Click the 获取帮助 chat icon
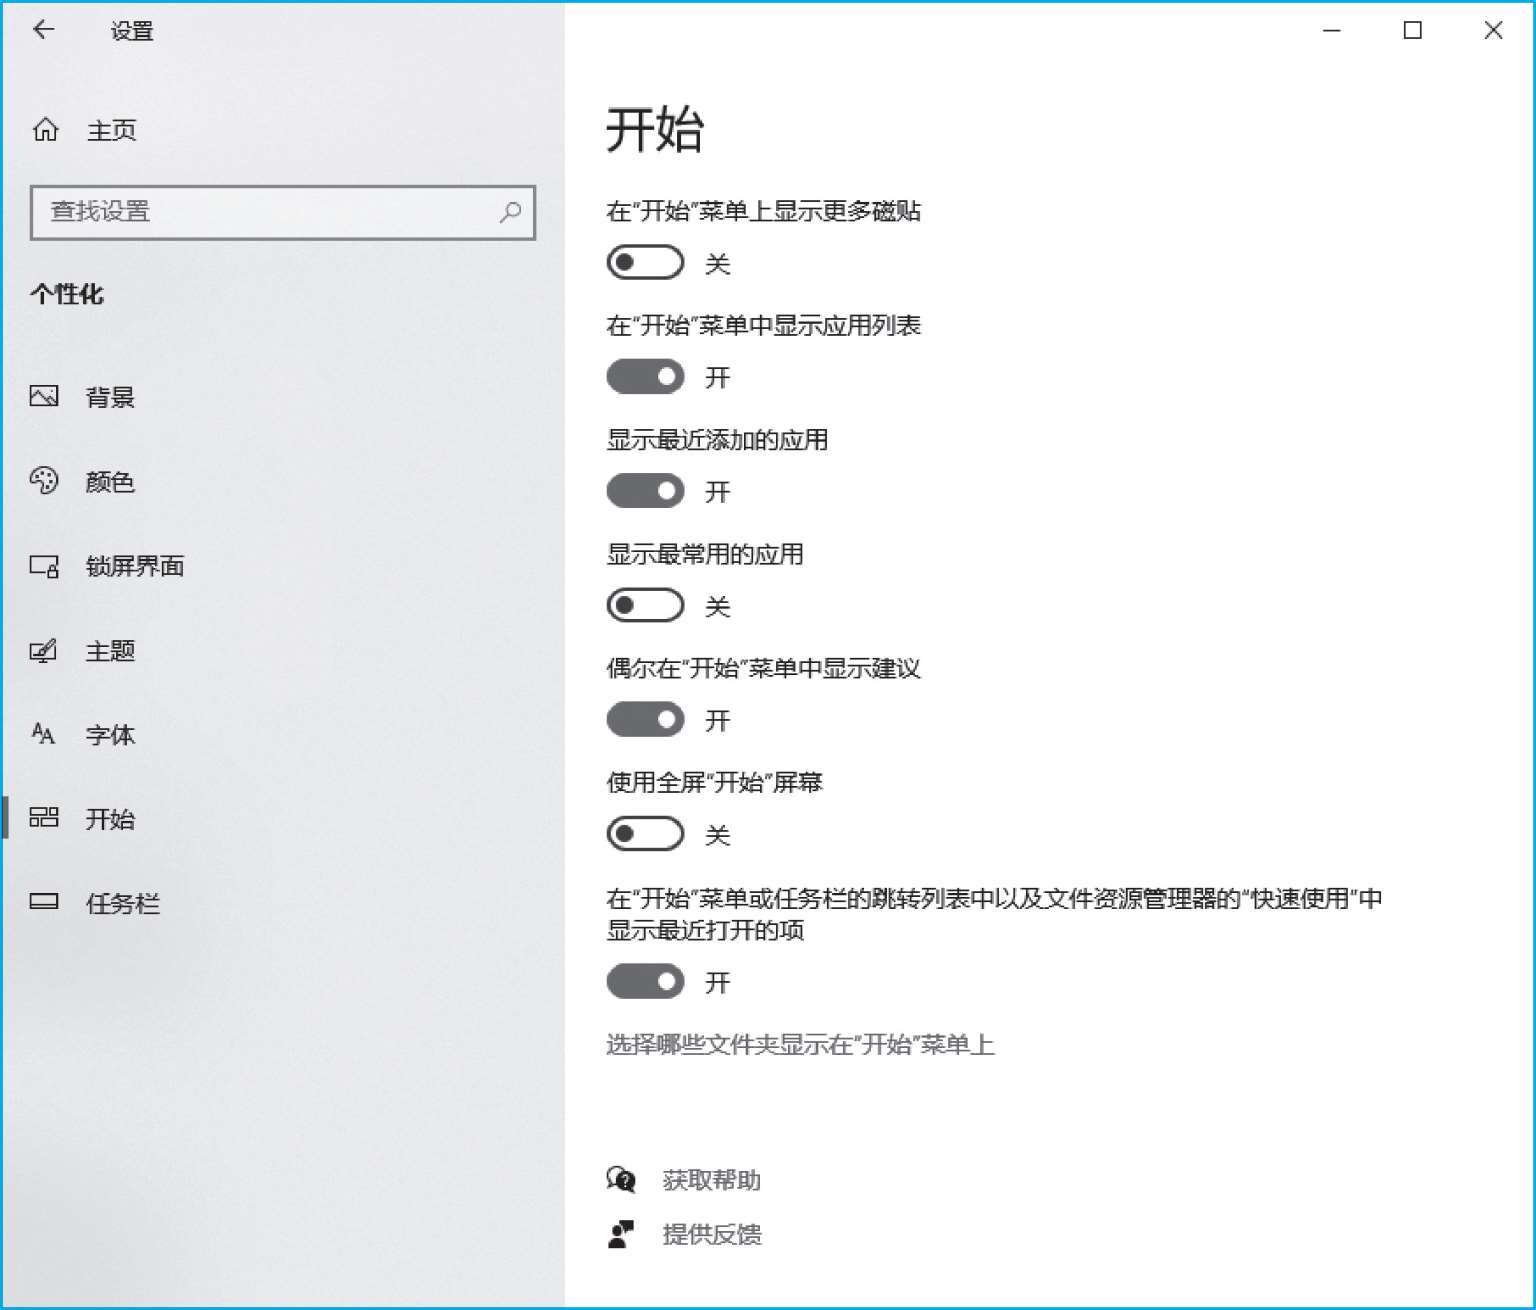The height and width of the screenshot is (1310, 1536). [621, 1180]
